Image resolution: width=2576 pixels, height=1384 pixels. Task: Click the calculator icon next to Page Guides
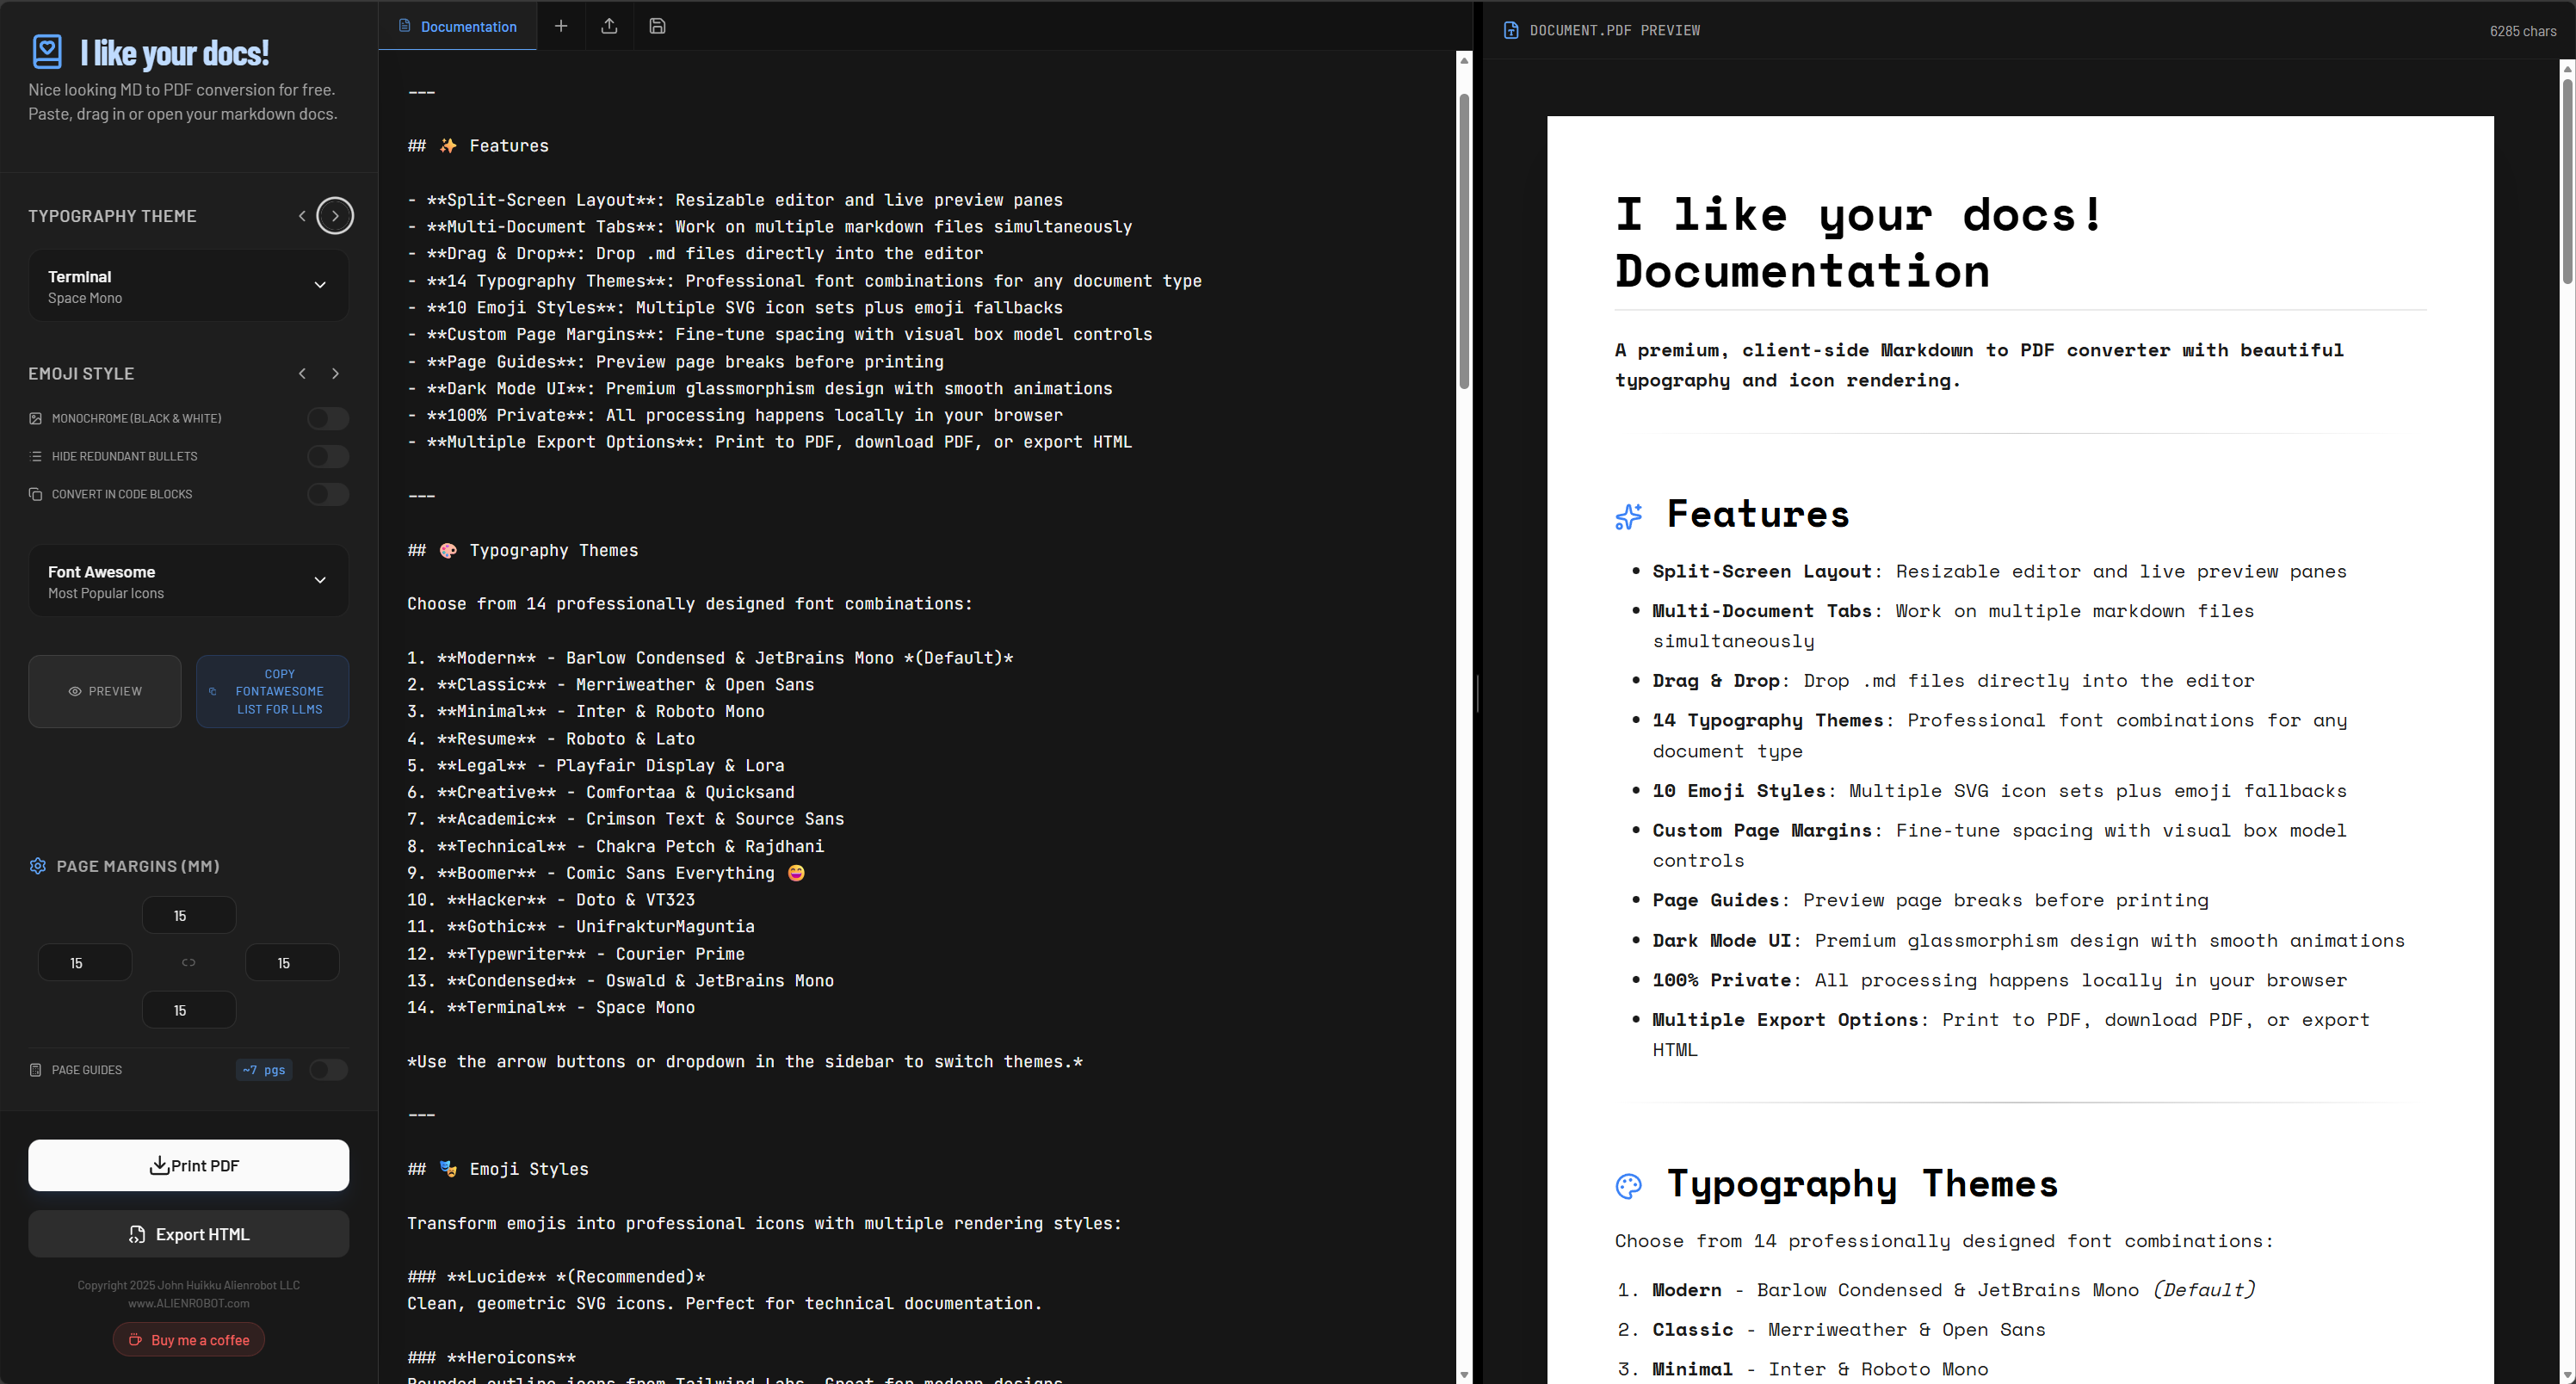coord(35,1069)
